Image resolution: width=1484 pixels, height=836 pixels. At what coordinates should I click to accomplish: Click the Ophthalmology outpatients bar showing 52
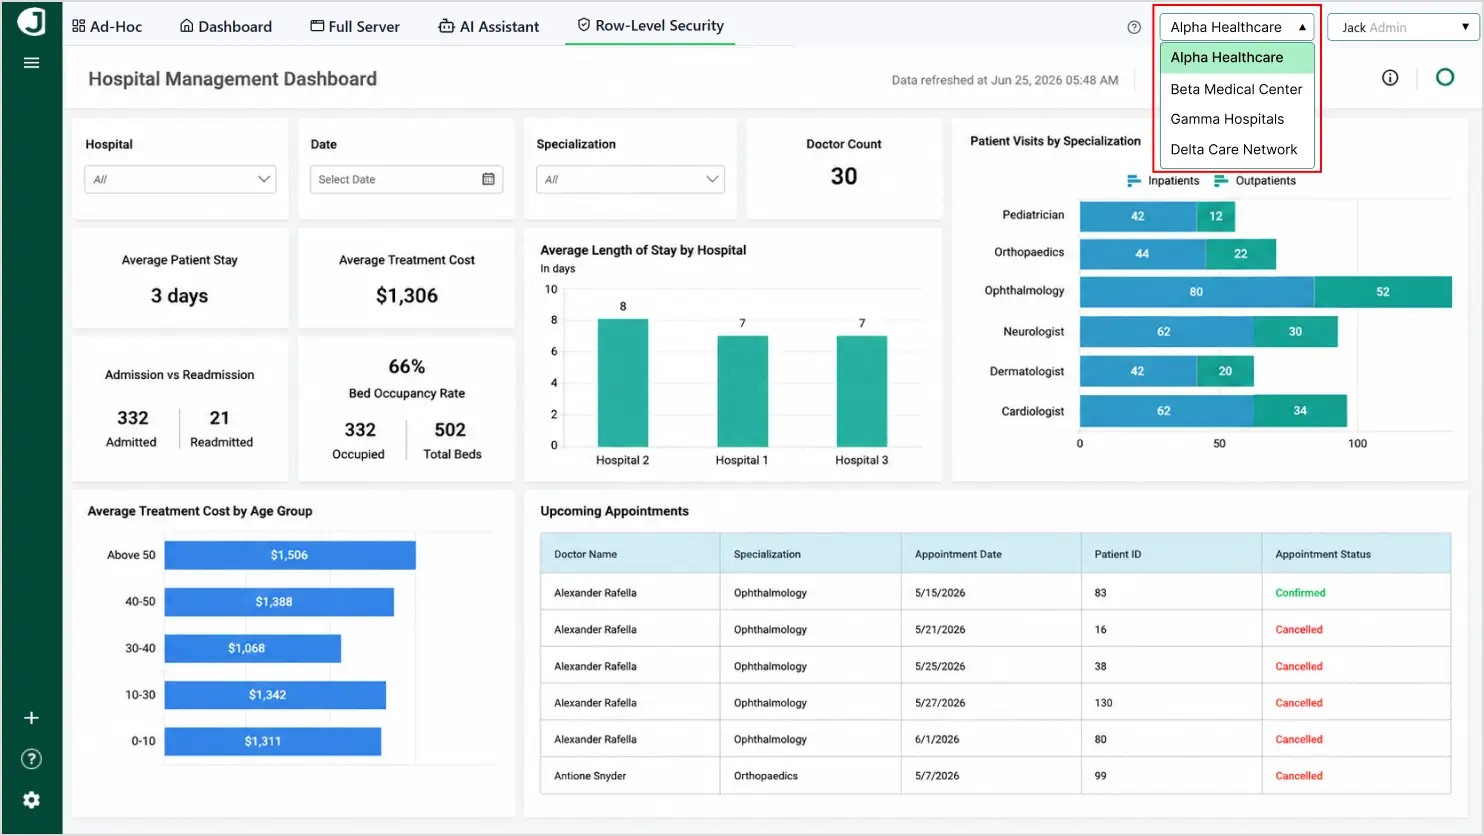[x=1383, y=292]
